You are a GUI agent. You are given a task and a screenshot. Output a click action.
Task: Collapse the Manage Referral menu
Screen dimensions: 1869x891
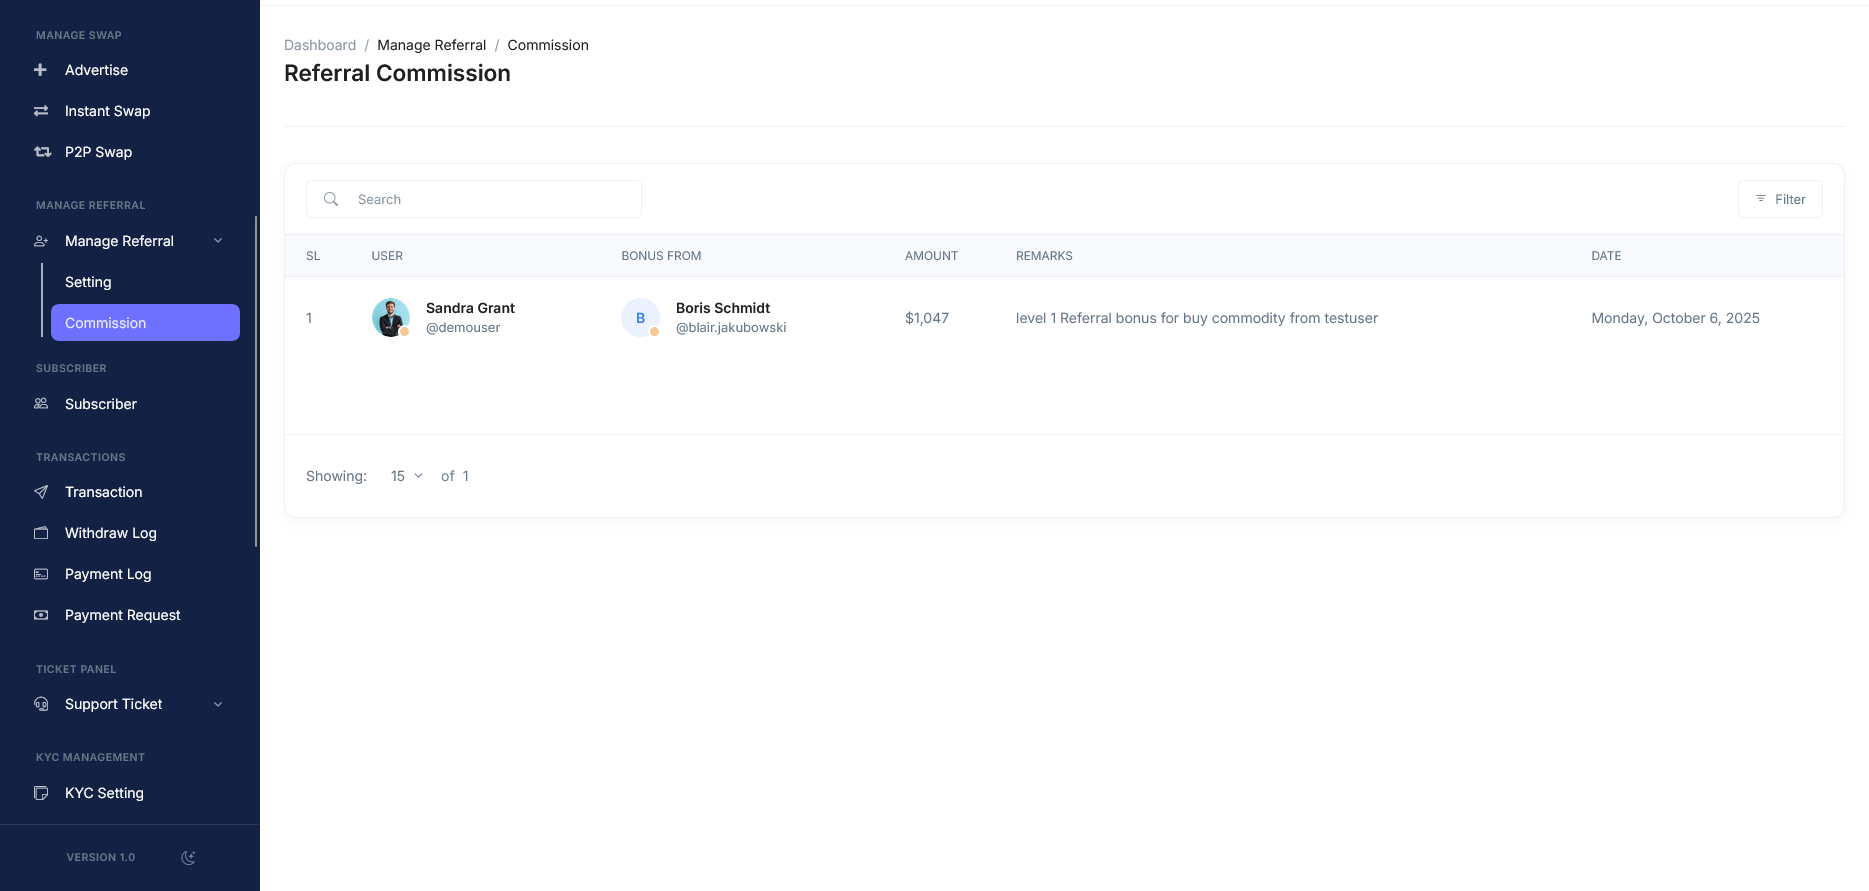pos(218,241)
